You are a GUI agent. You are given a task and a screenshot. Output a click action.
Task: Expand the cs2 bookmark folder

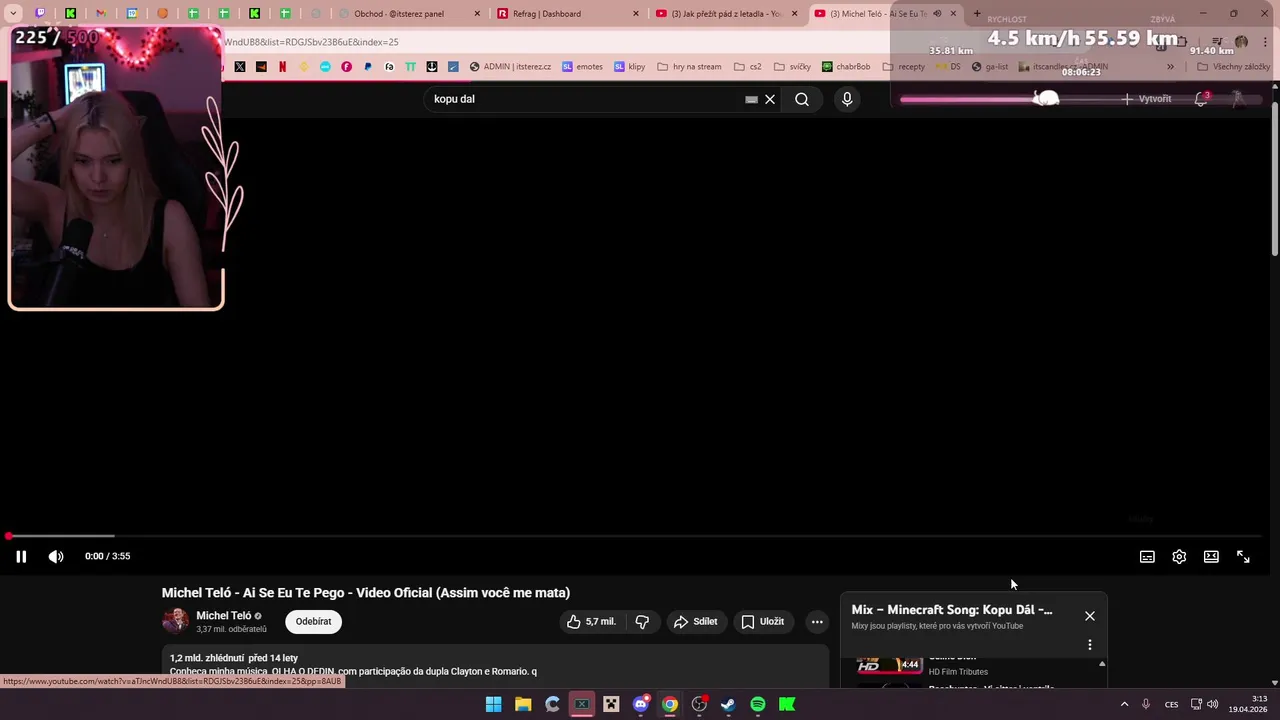click(x=747, y=67)
